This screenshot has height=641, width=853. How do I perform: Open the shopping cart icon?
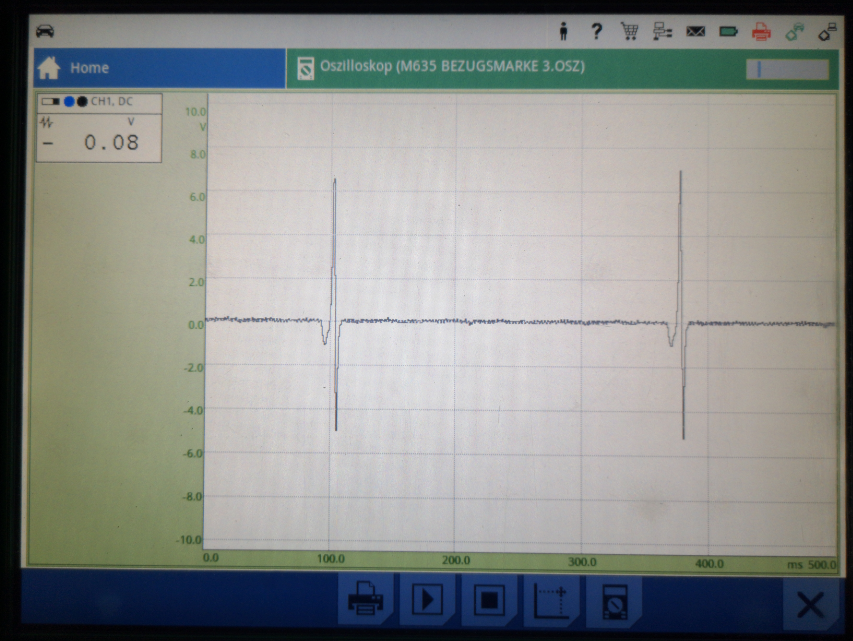coord(629,32)
